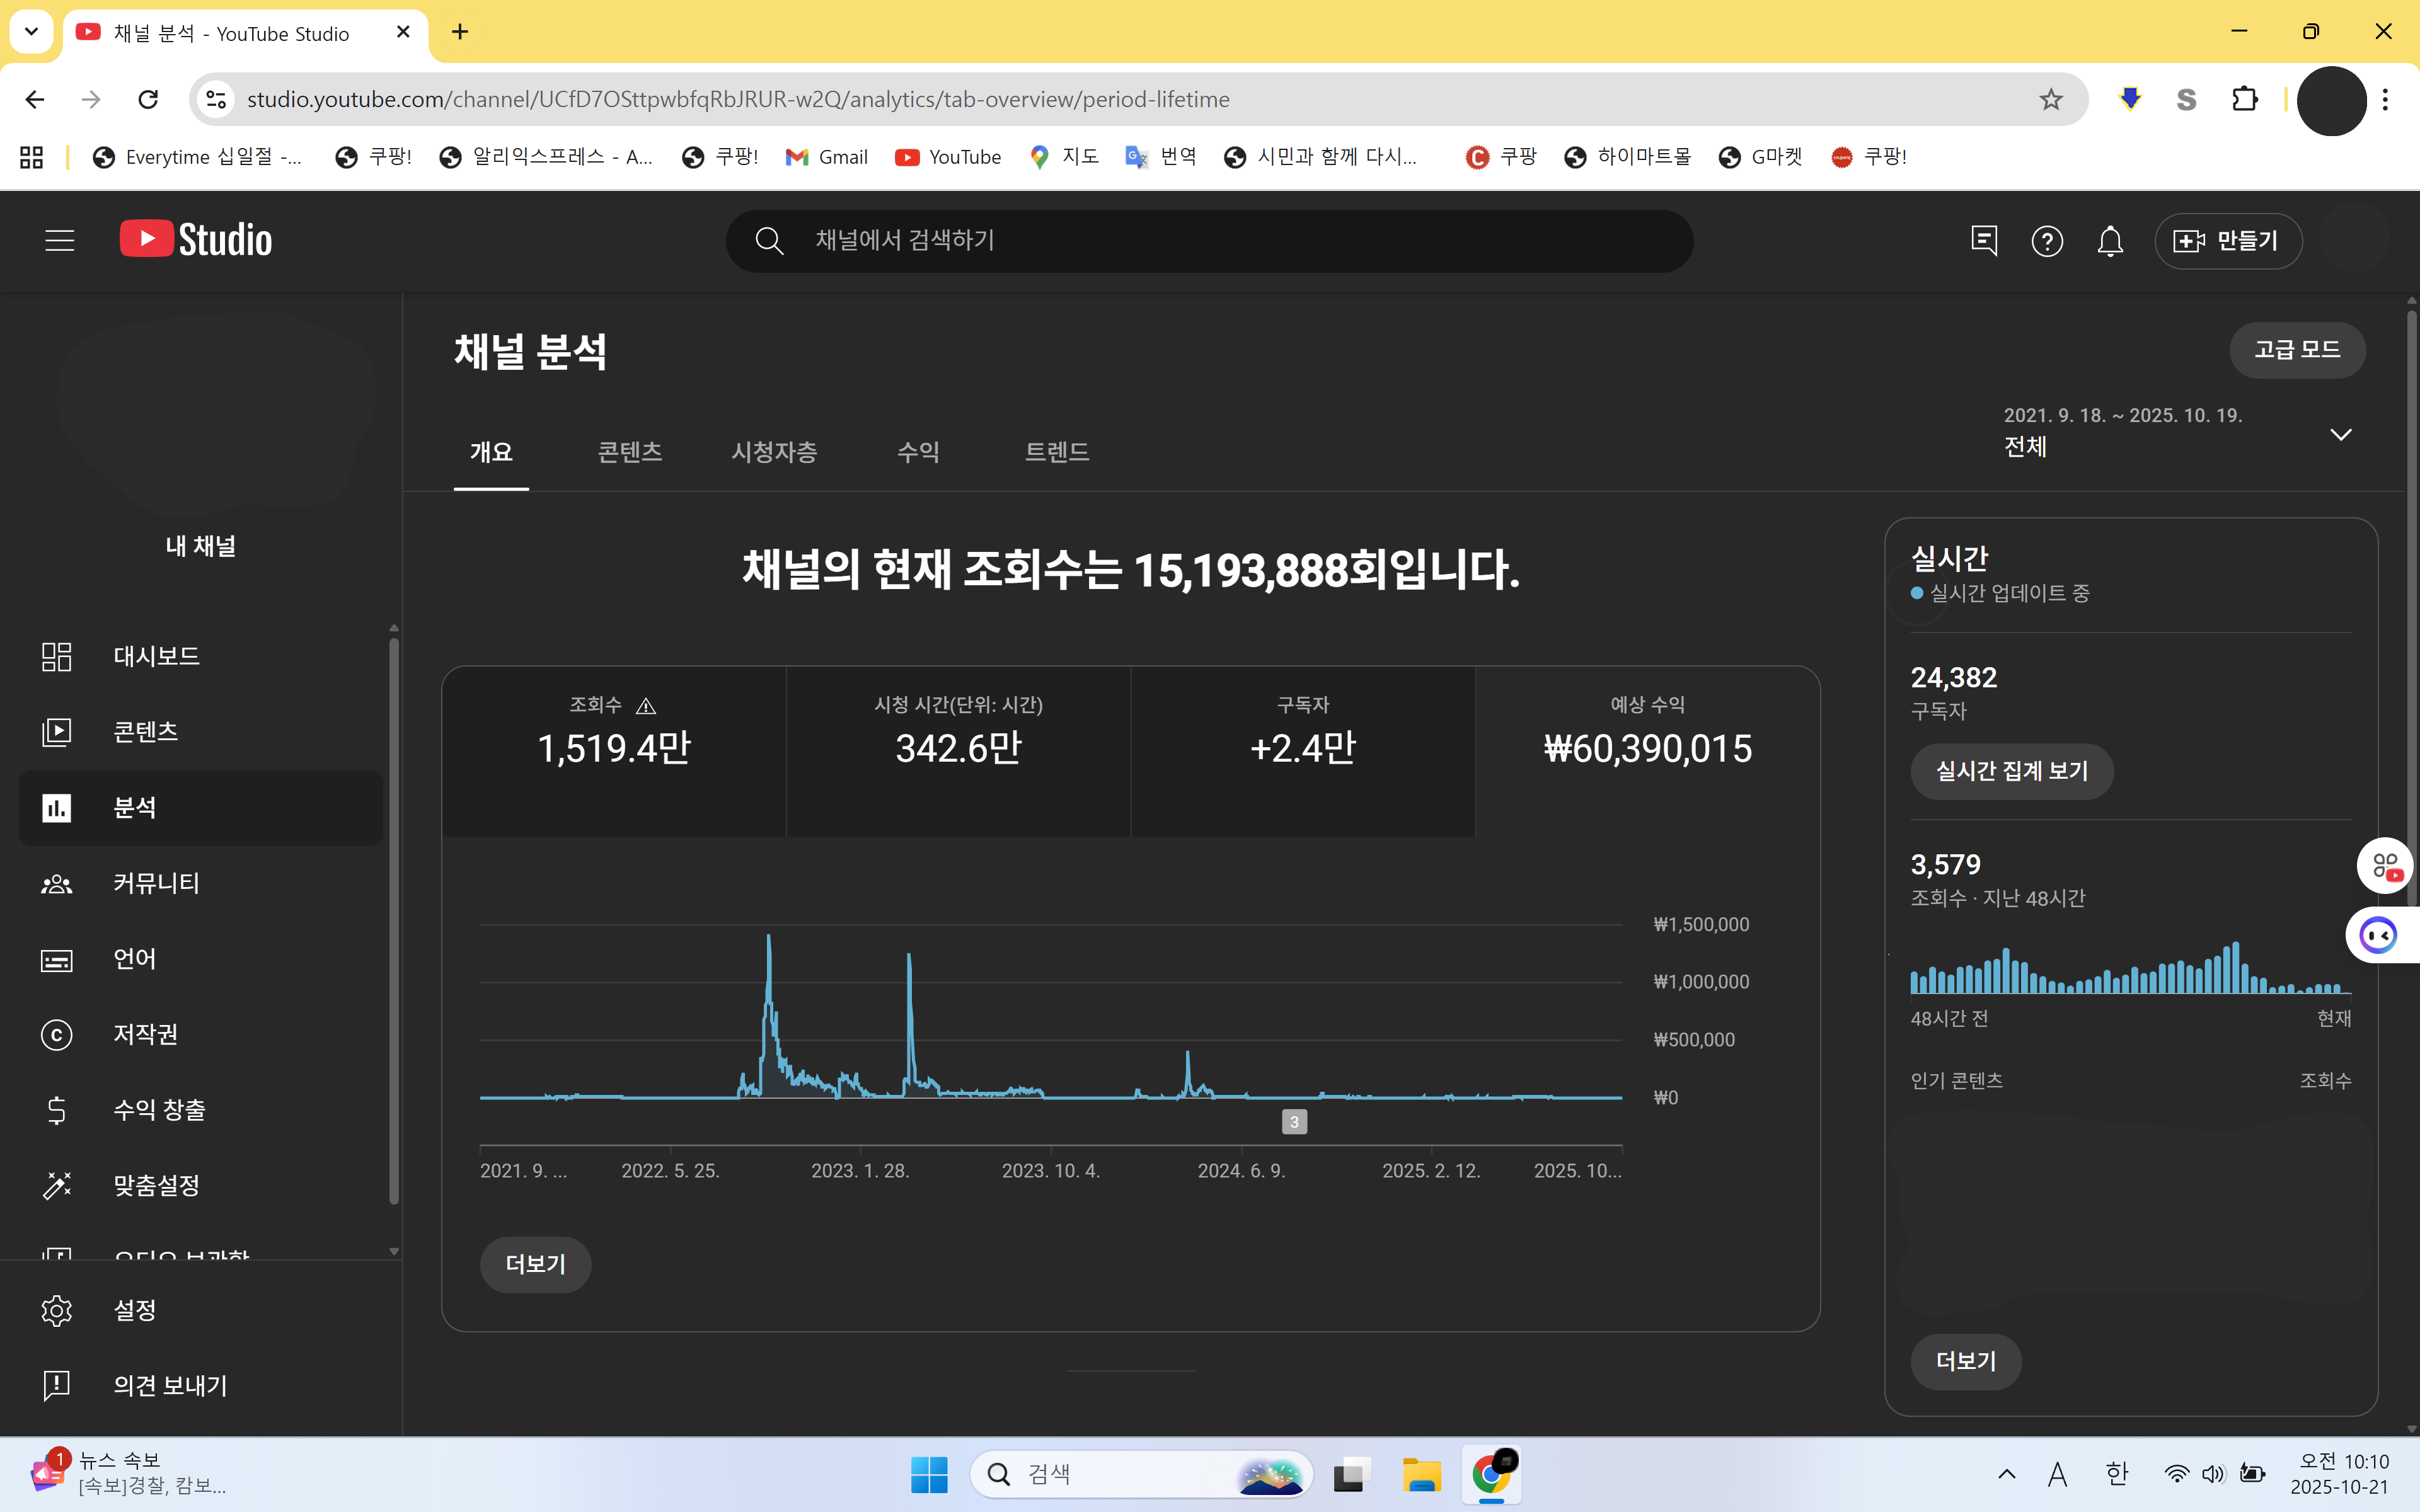Screen dimensions: 2420x1512
Task: Click 실시간 집계 보기 button
Action: pos(2011,771)
